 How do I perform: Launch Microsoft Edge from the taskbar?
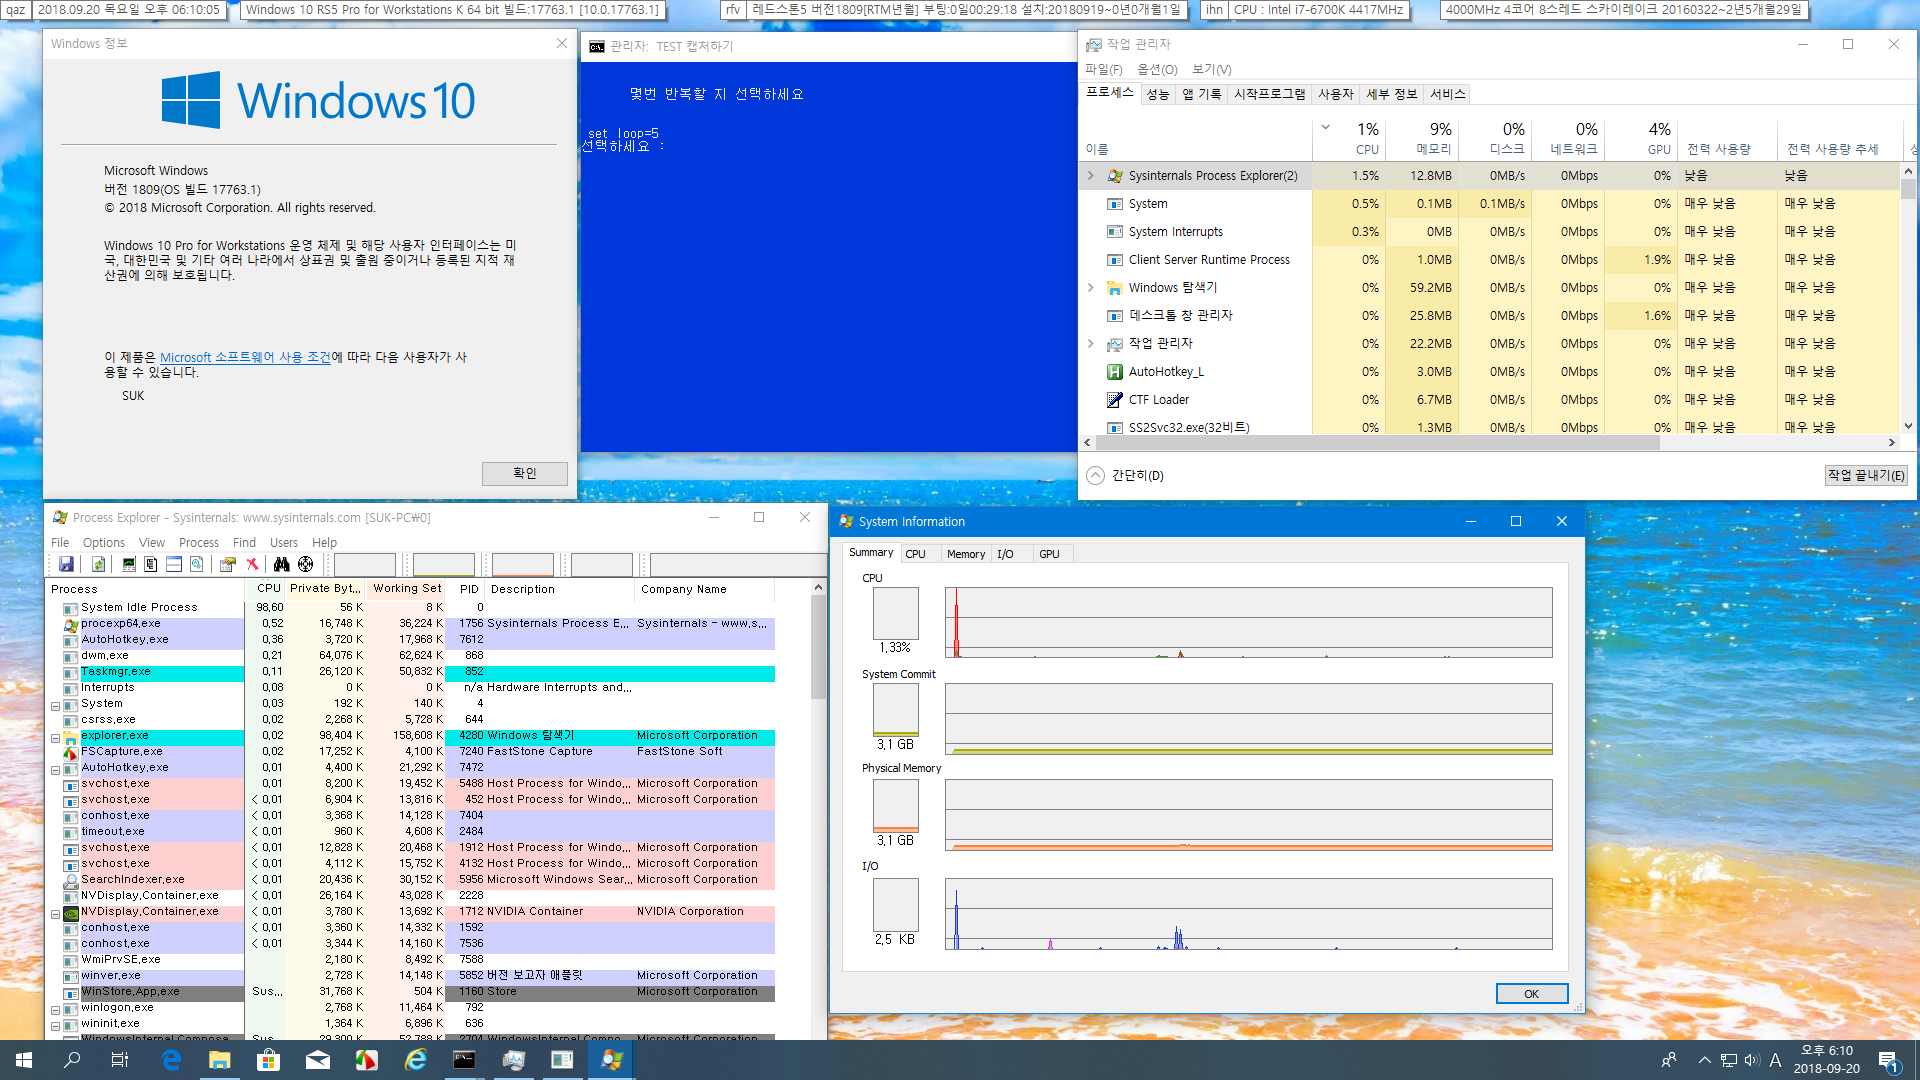pos(171,1060)
